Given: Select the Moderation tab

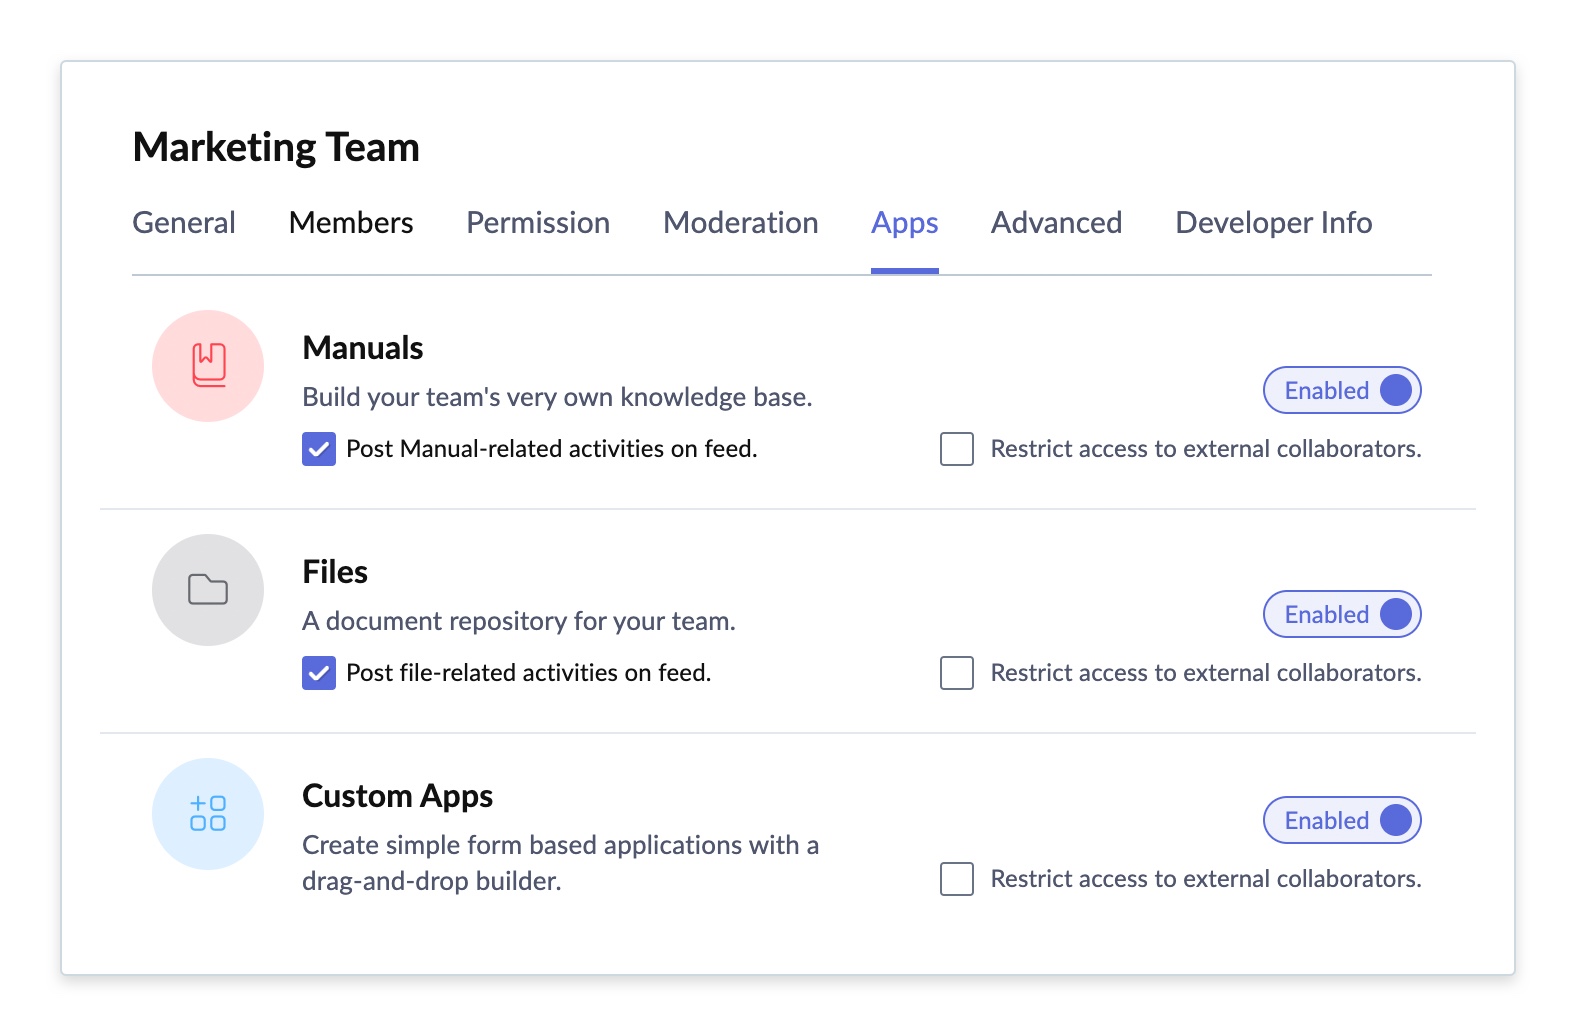Looking at the screenshot, I should pos(741,223).
